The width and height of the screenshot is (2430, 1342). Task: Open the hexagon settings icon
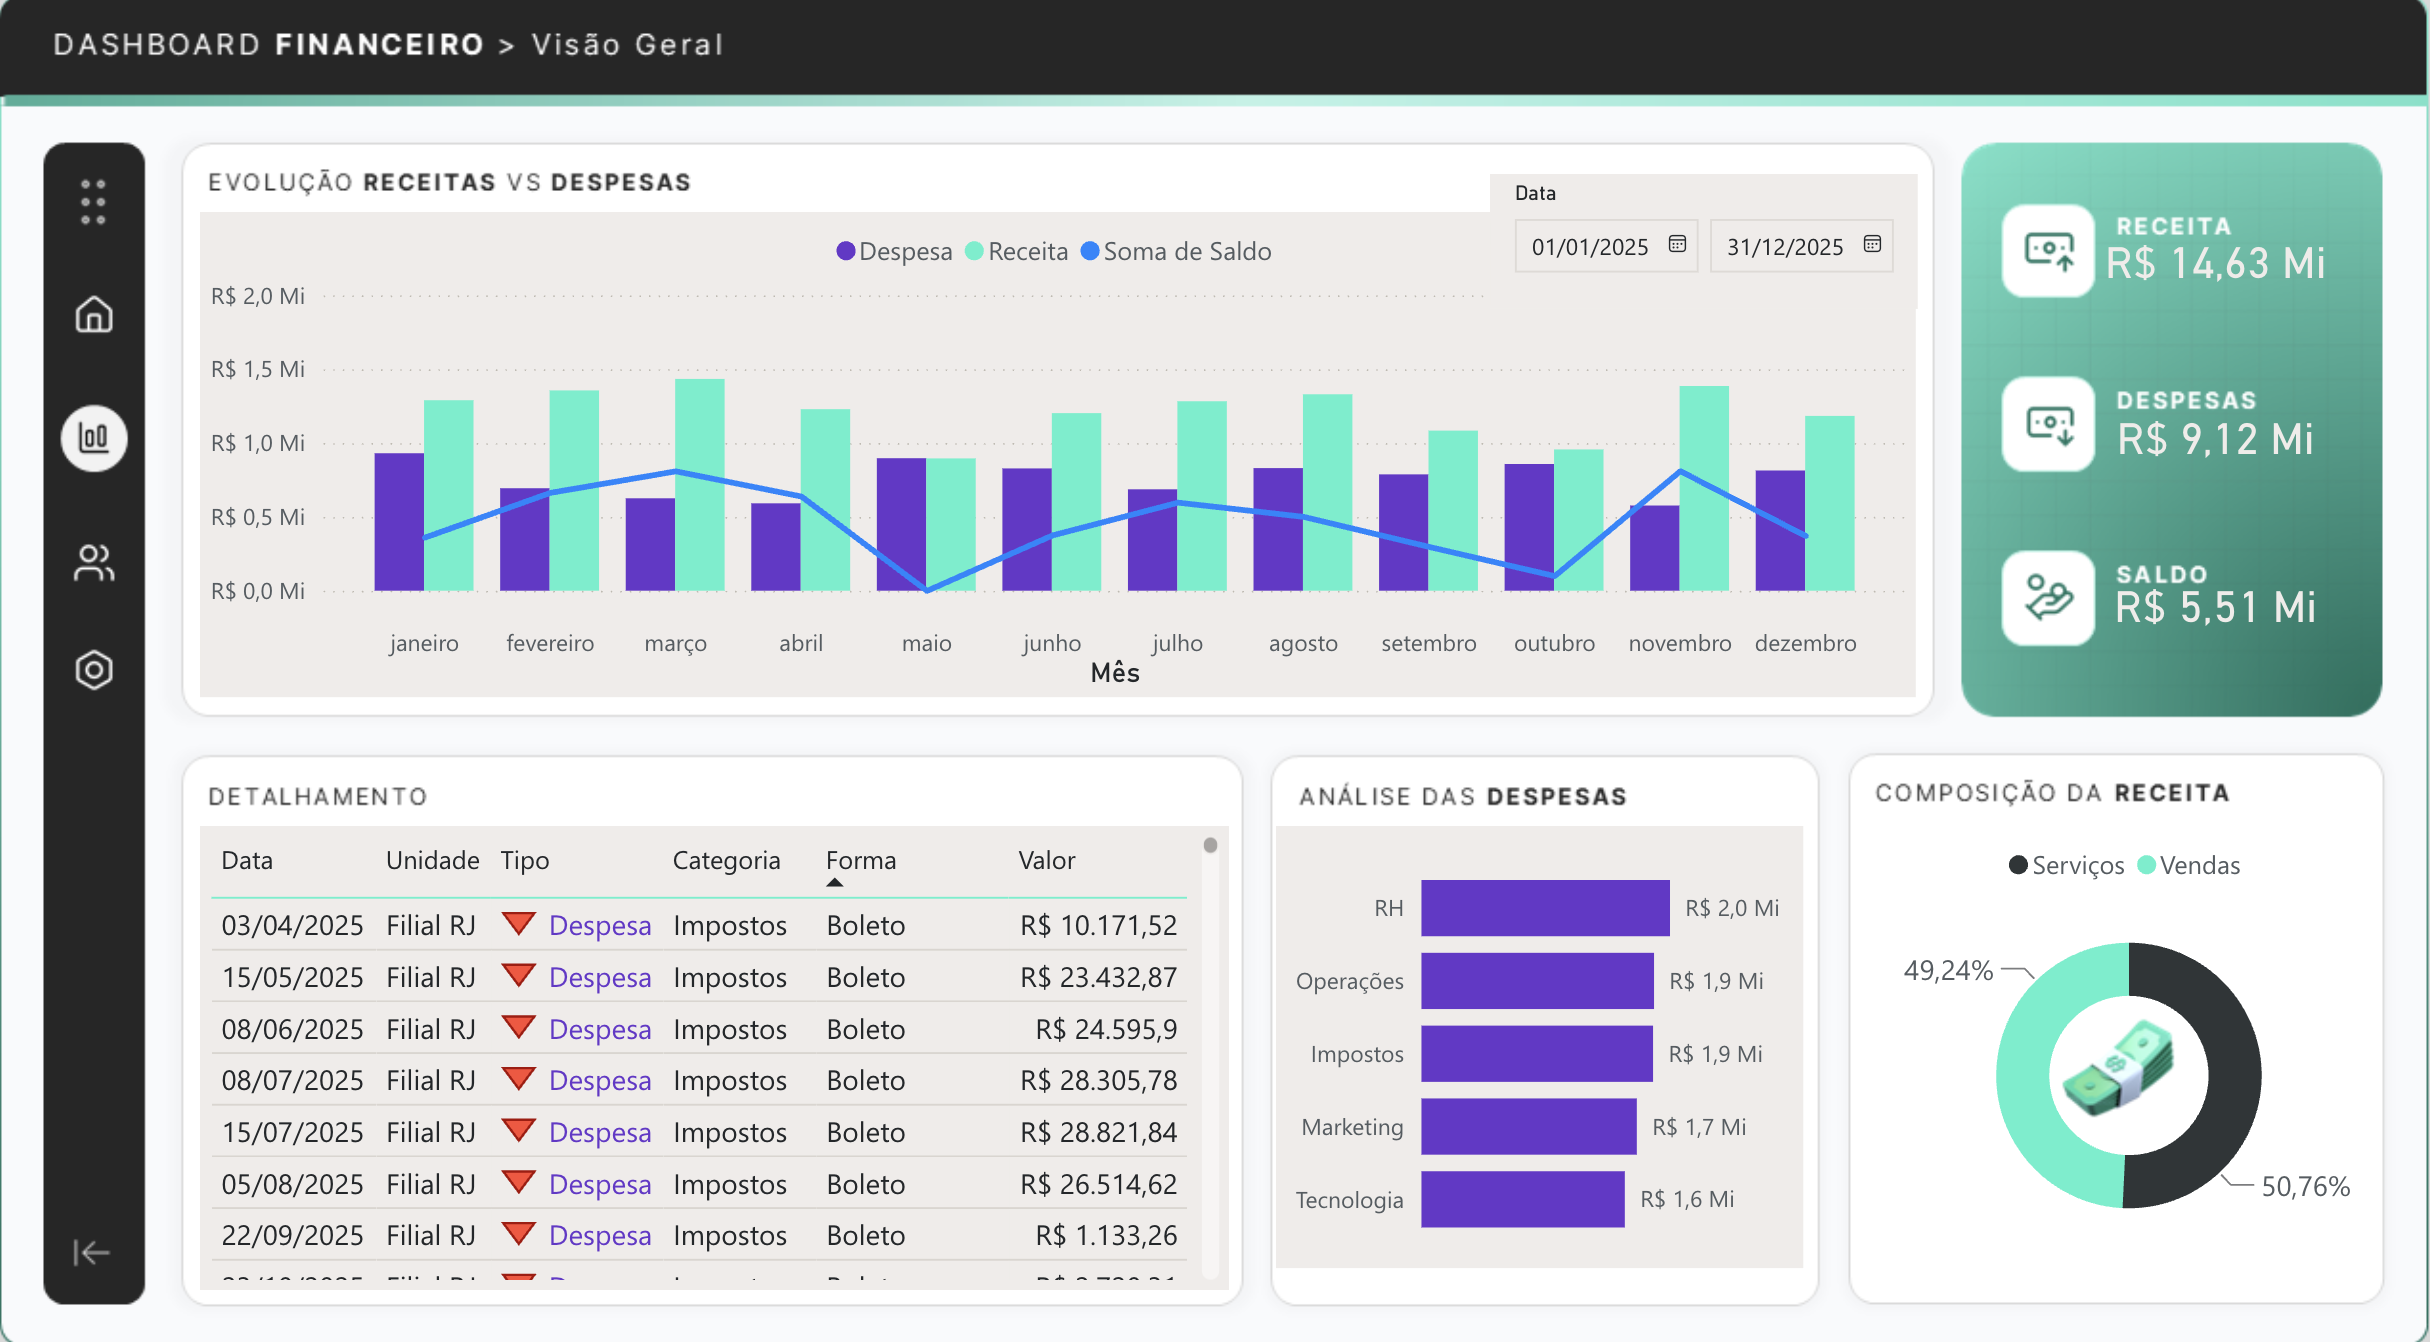click(94, 670)
